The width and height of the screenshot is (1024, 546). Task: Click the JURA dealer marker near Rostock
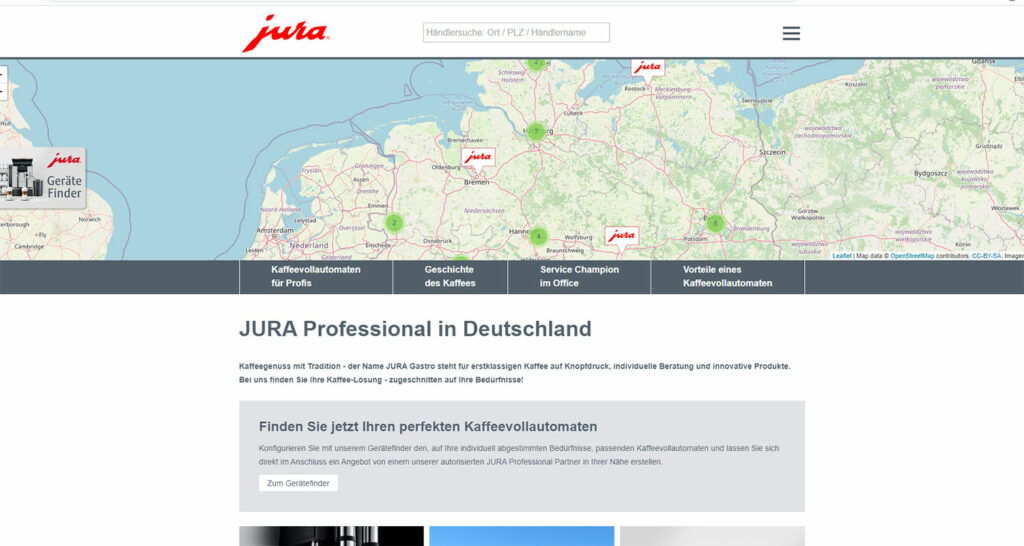[647, 67]
